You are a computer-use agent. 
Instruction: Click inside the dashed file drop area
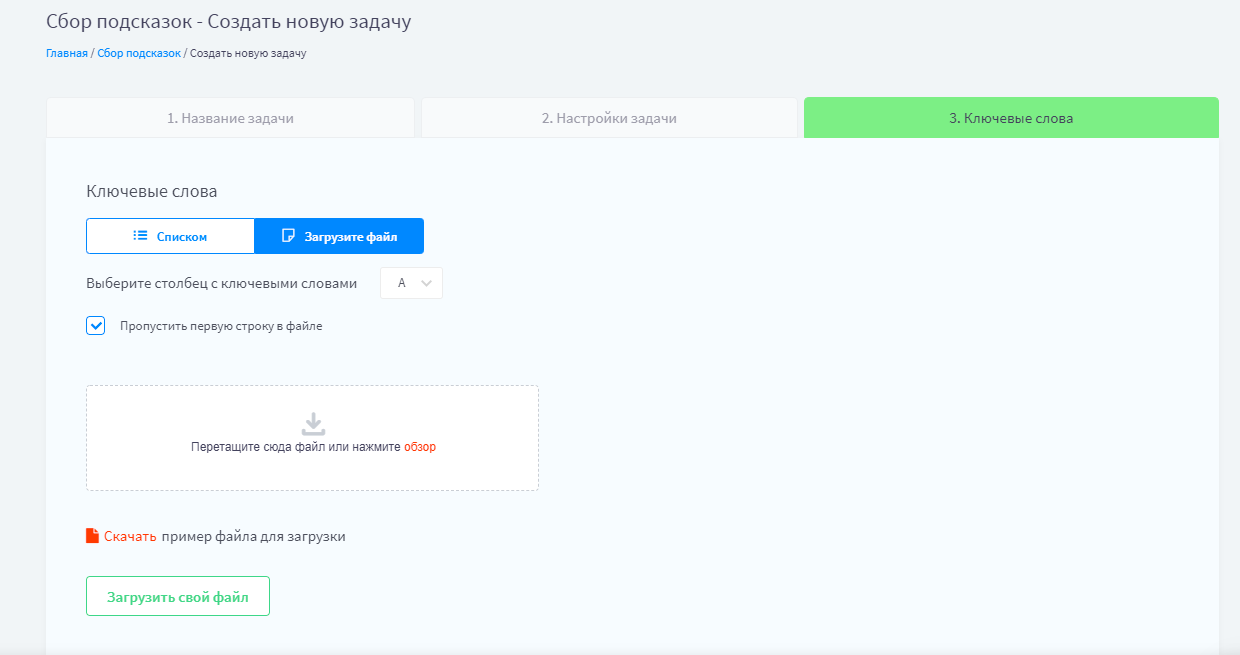click(312, 470)
